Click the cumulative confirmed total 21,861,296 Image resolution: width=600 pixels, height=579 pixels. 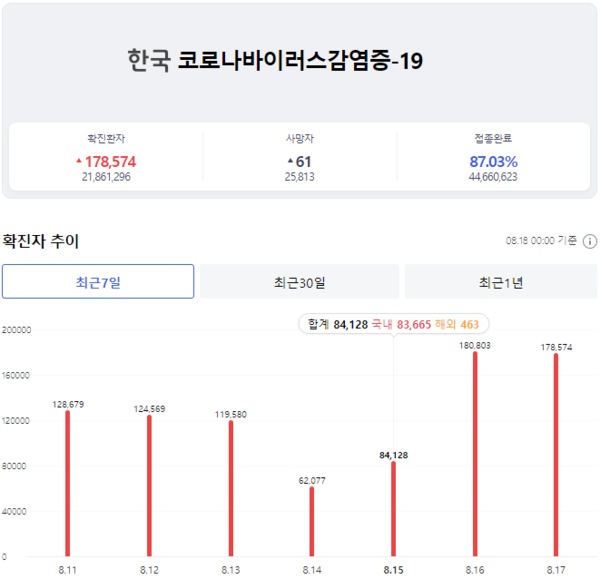pos(106,177)
